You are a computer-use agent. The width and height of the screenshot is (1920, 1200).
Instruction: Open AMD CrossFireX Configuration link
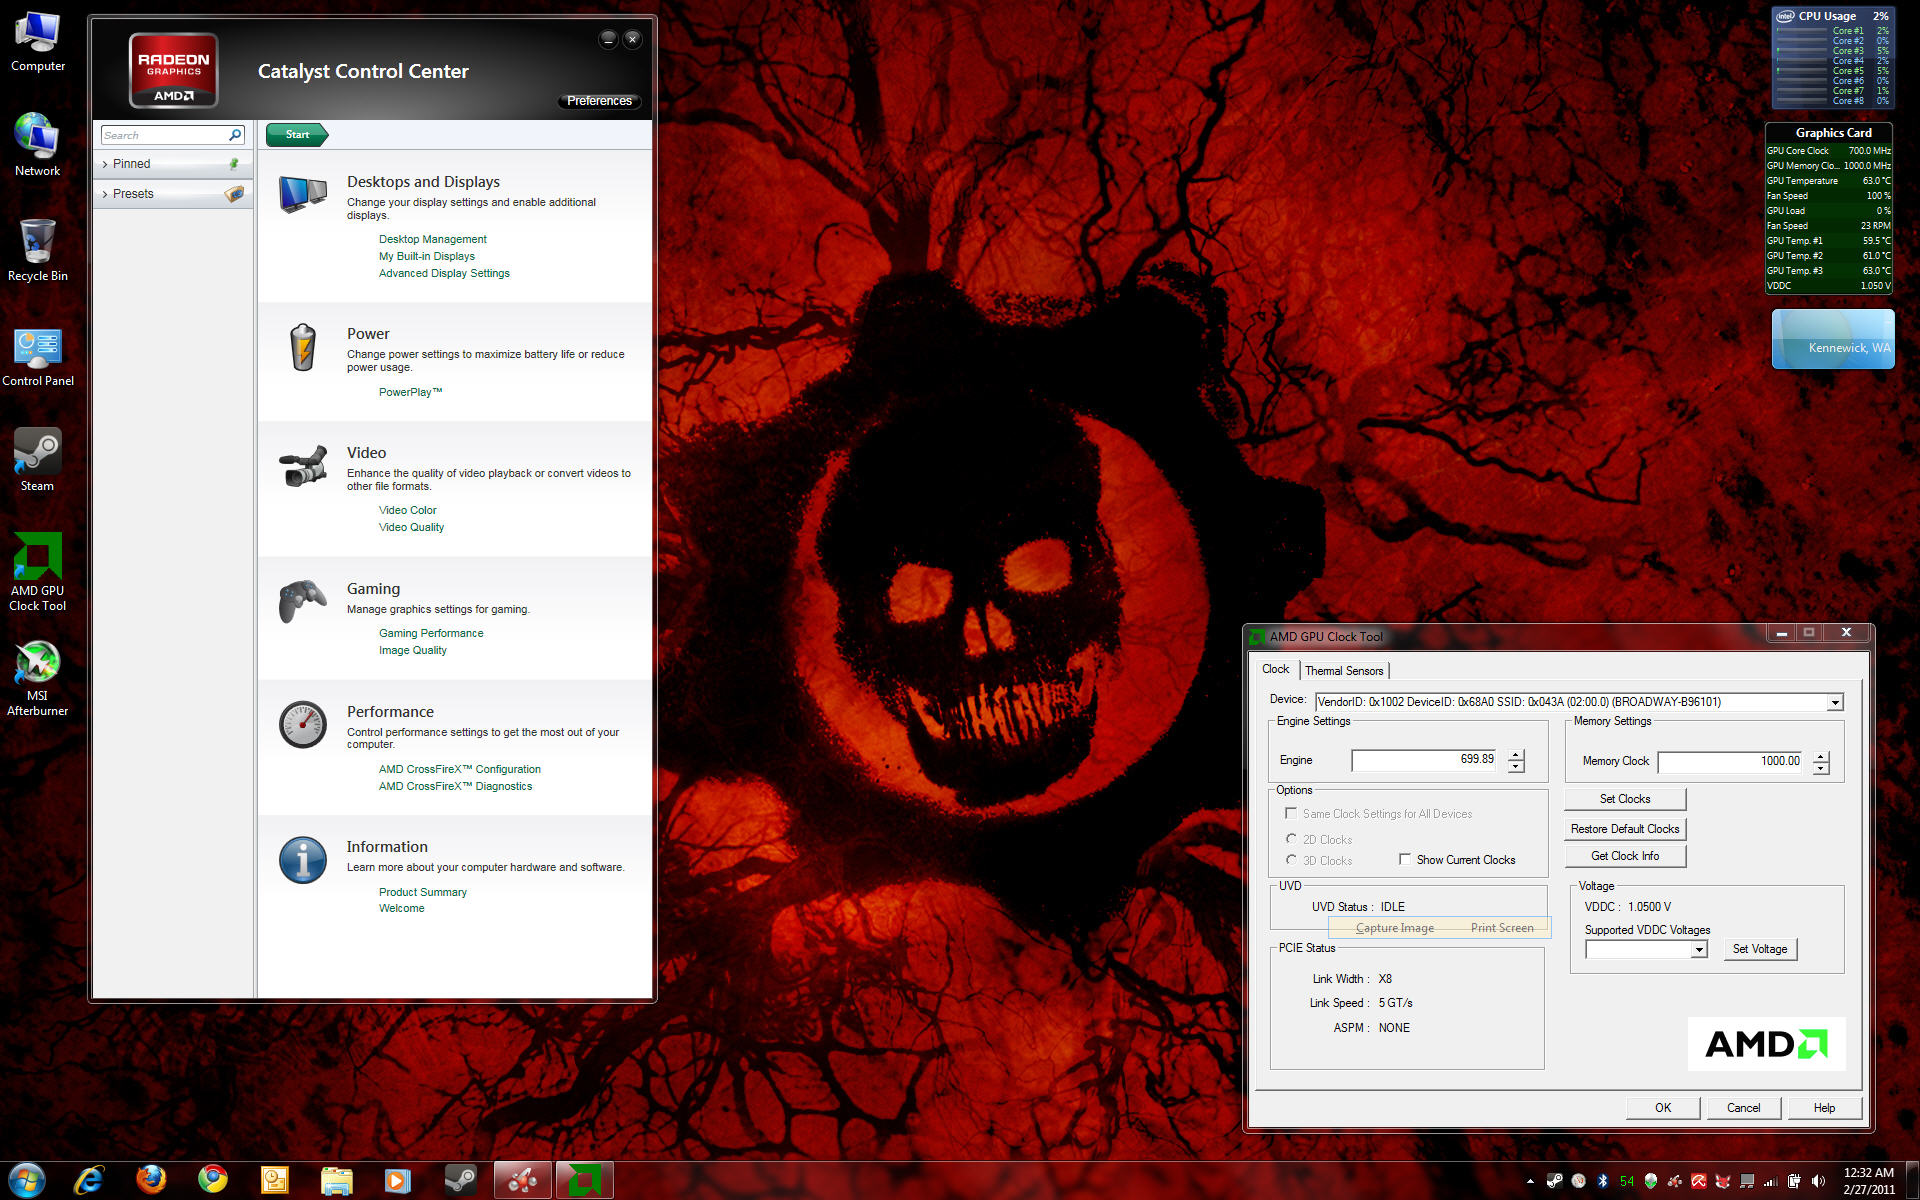point(459,769)
